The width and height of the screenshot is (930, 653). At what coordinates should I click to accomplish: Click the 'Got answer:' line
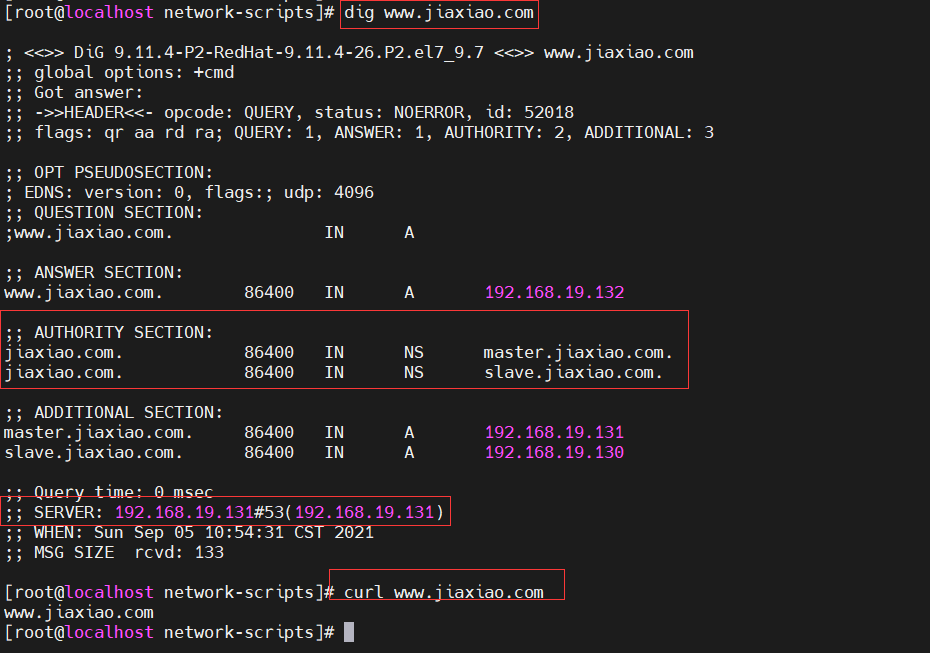tap(88, 93)
